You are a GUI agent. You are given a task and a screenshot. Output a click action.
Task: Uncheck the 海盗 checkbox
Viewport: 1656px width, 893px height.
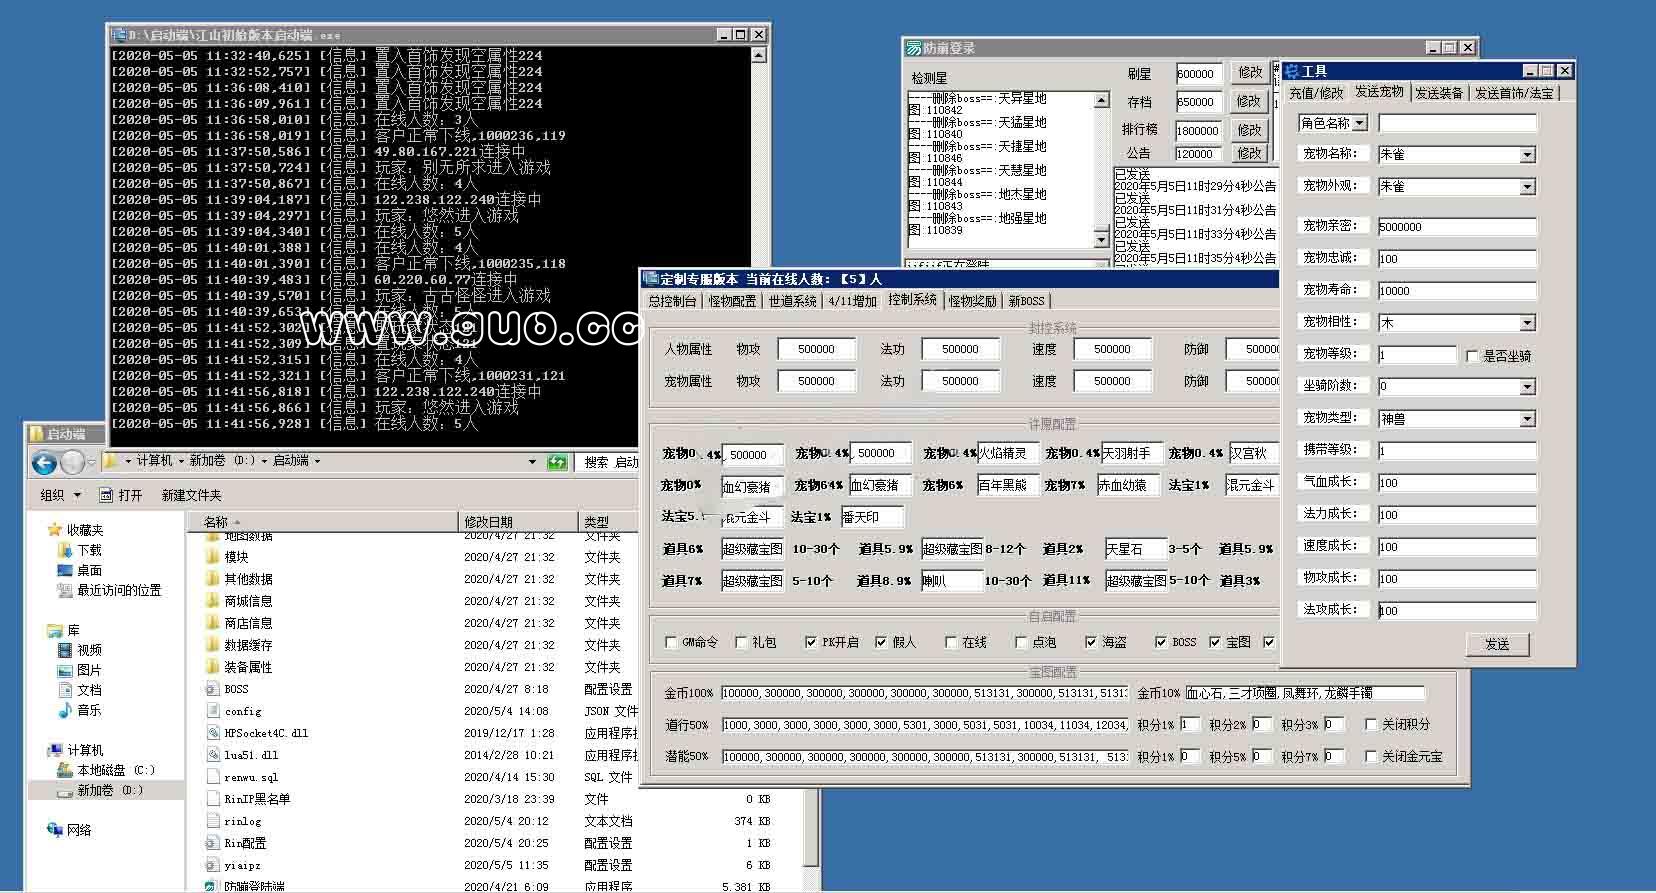pos(1091,642)
